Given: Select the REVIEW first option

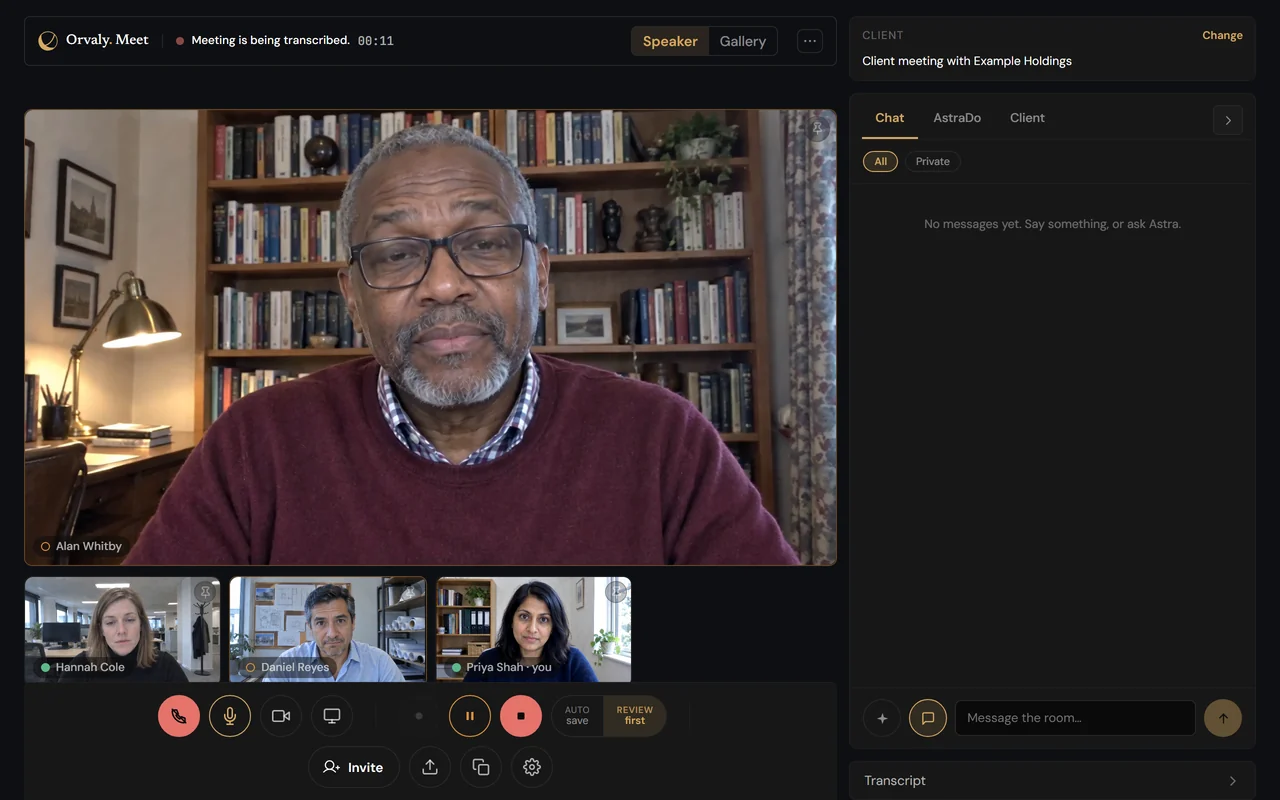Looking at the screenshot, I should coord(635,716).
